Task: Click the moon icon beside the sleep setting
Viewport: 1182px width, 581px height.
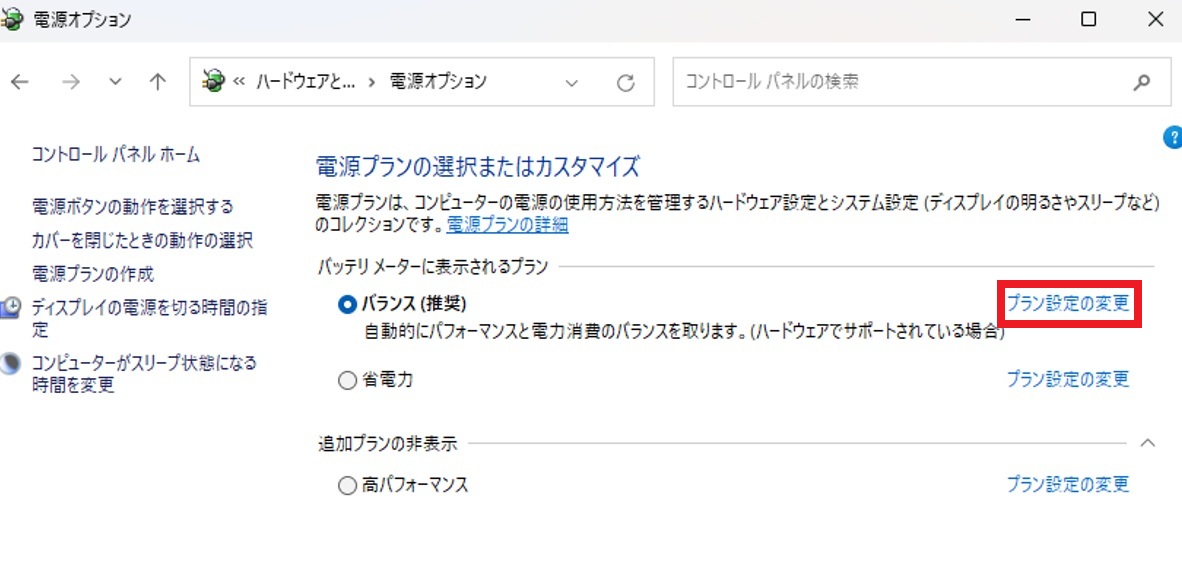Action: coord(11,364)
